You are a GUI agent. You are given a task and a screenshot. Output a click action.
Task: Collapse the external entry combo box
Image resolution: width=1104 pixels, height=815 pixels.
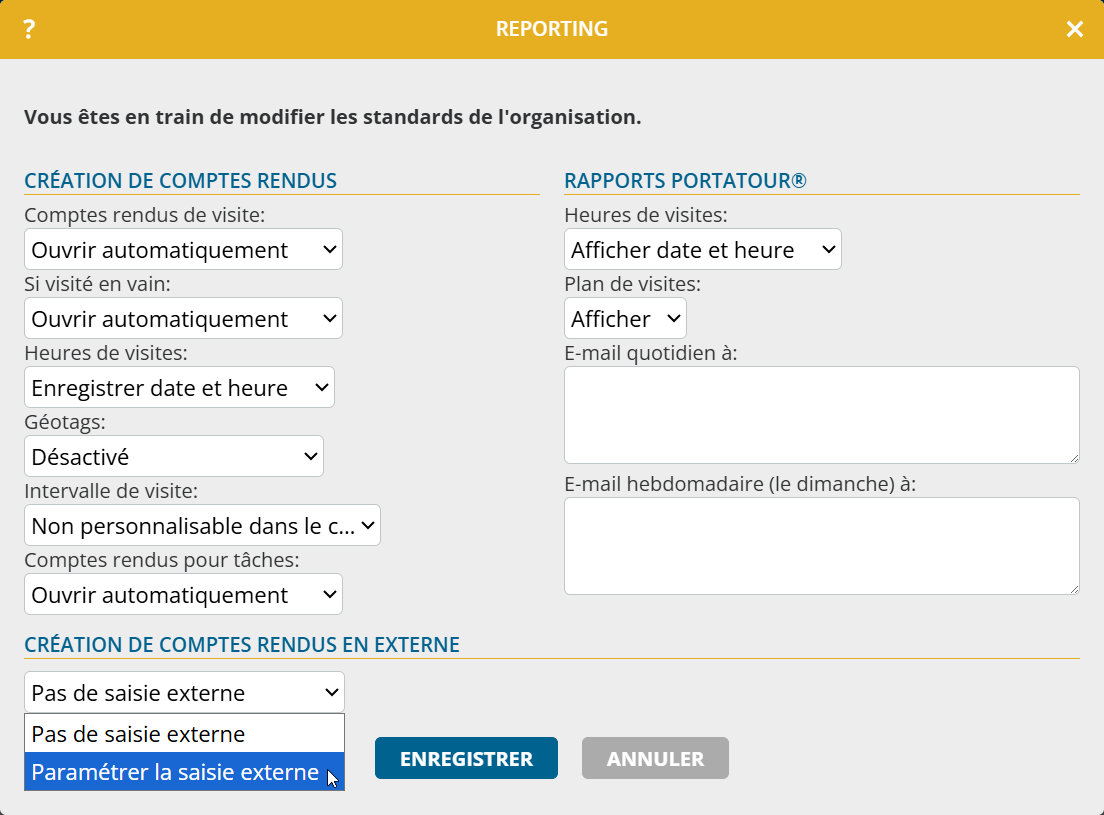184,693
